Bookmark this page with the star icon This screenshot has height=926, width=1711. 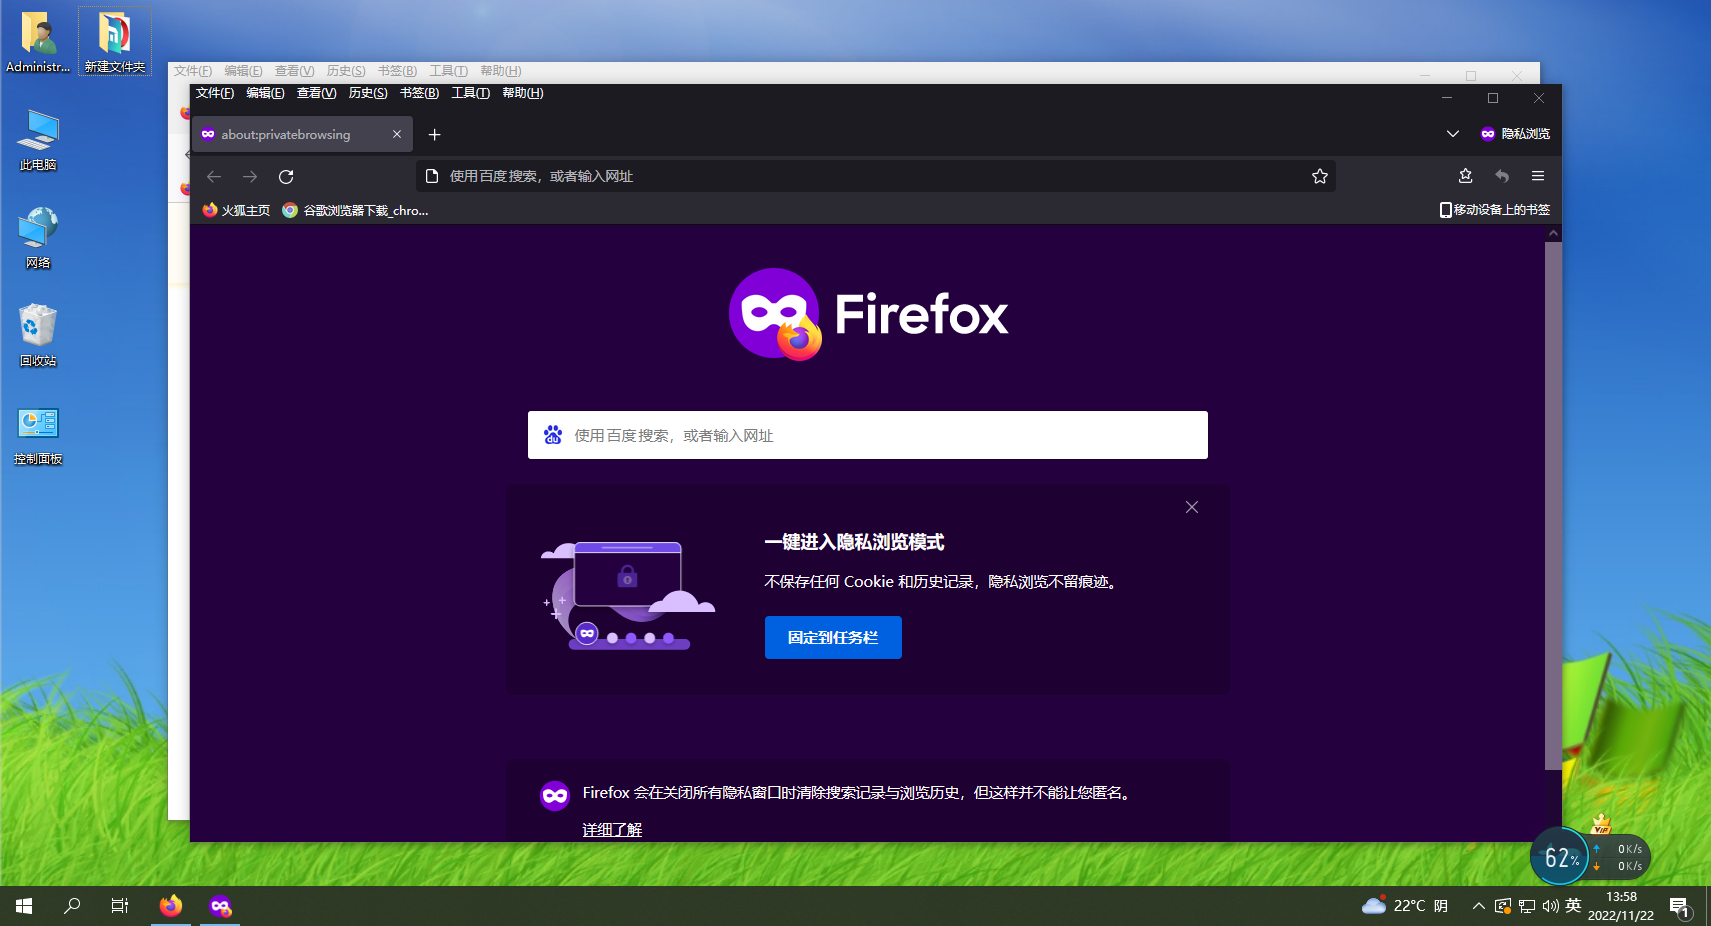[x=1320, y=177]
